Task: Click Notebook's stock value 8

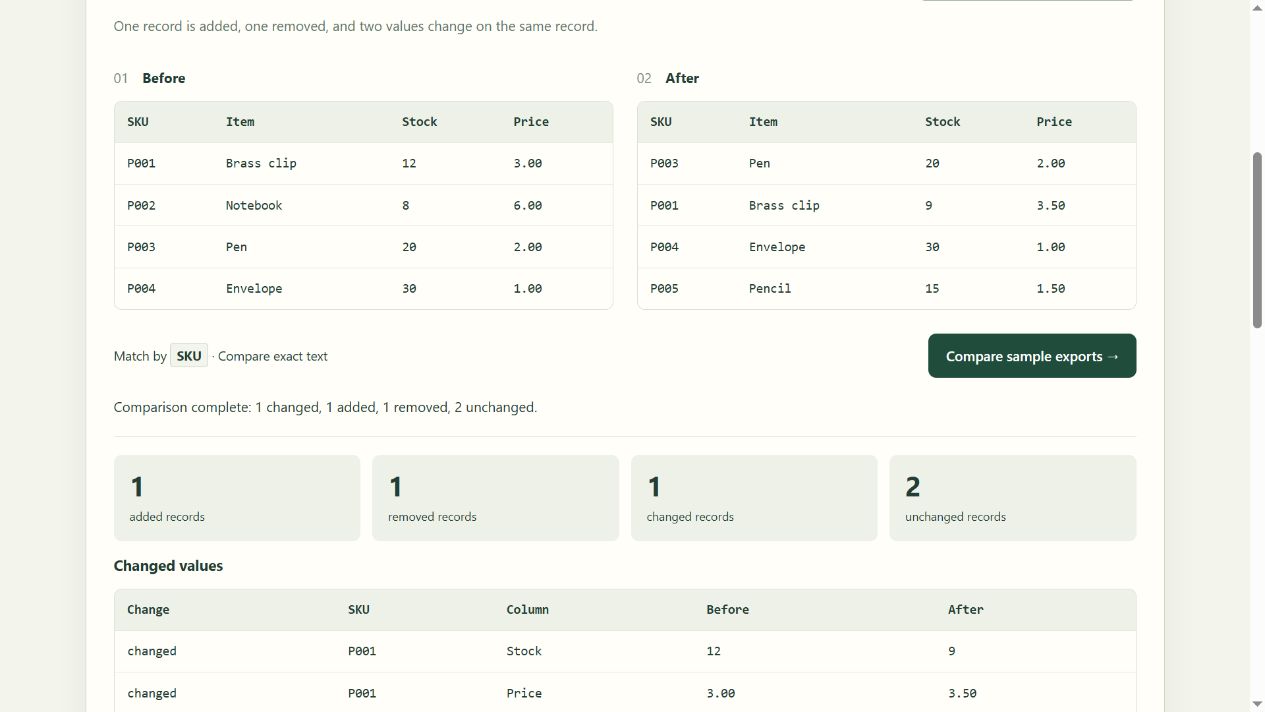Action: coord(406,205)
